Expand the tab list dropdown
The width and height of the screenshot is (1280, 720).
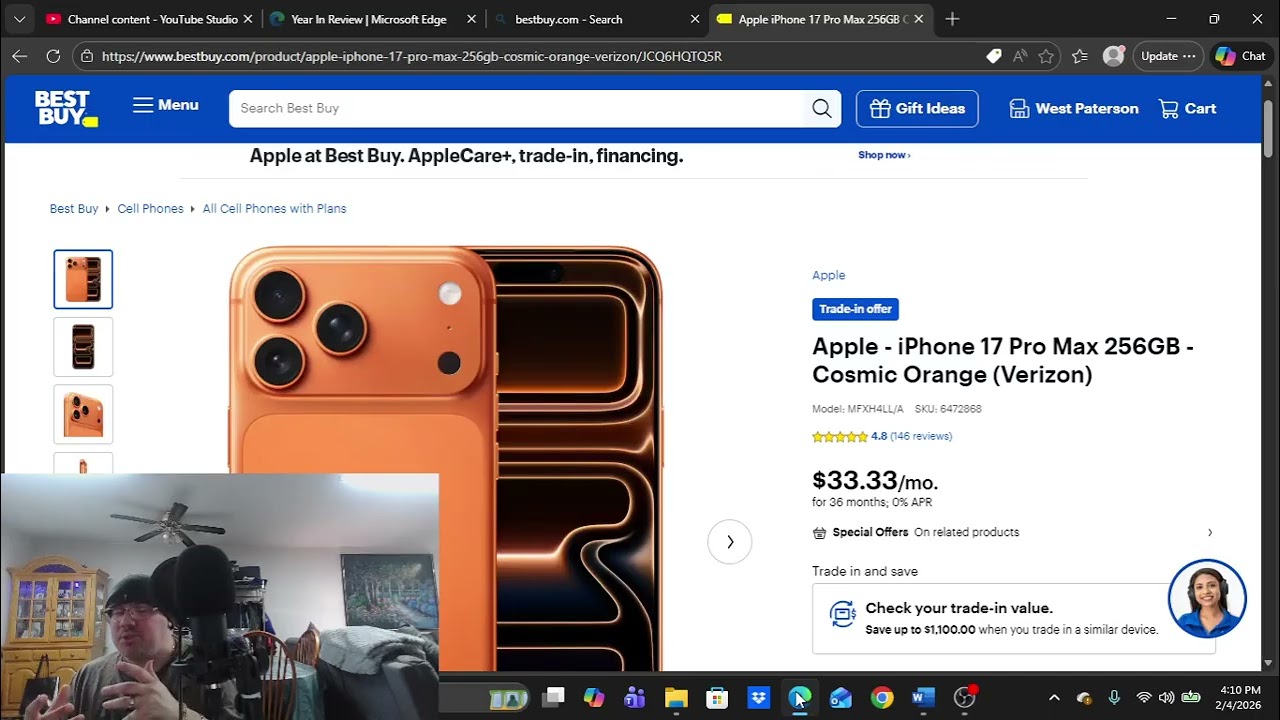[x=19, y=19]
